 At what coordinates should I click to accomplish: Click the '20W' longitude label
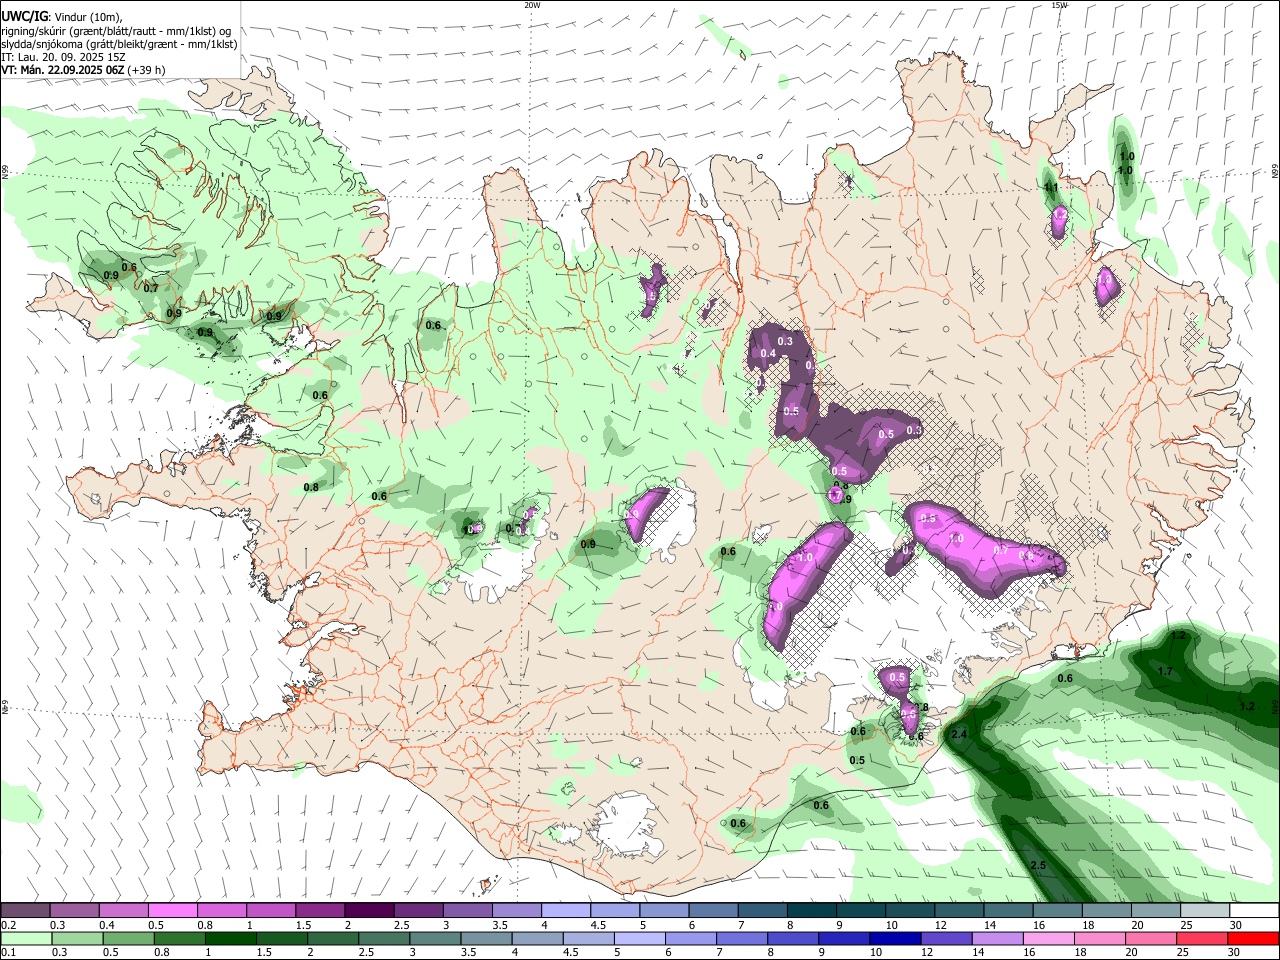(x=532, y=4)
